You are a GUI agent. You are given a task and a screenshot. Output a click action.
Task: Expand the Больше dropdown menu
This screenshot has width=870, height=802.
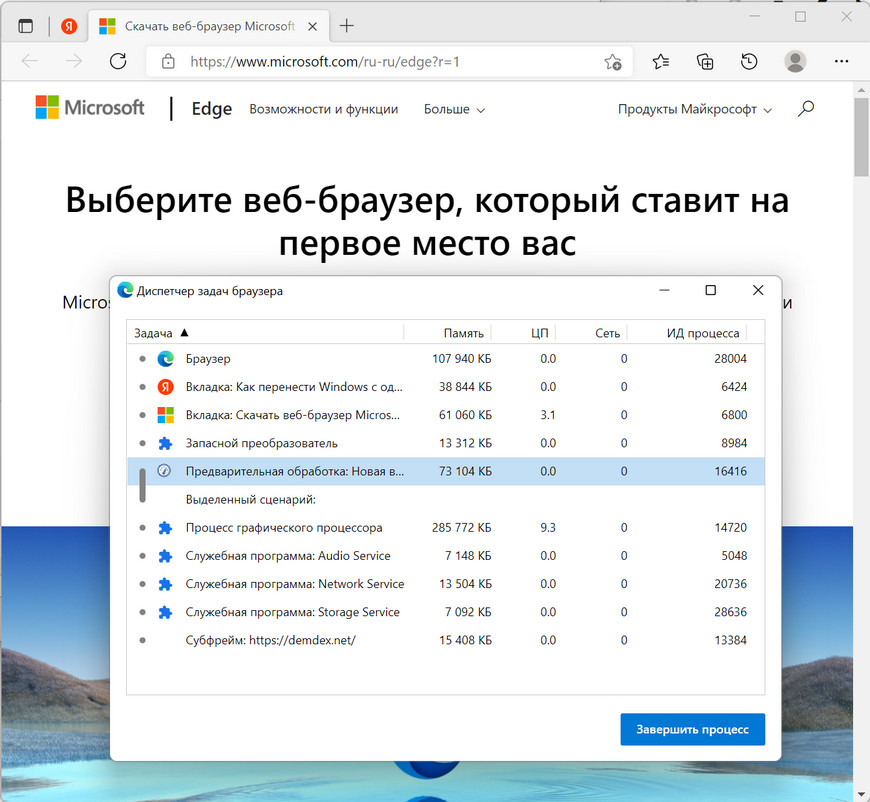tap(454, 110)
